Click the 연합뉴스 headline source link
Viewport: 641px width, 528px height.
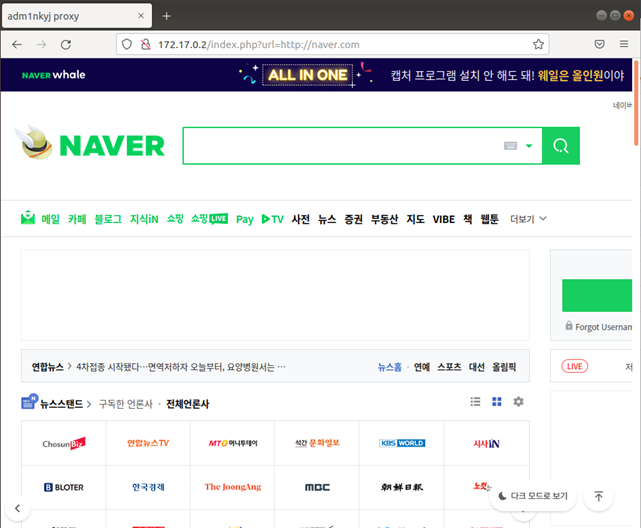pyautogui.click(x=47, y=367)
